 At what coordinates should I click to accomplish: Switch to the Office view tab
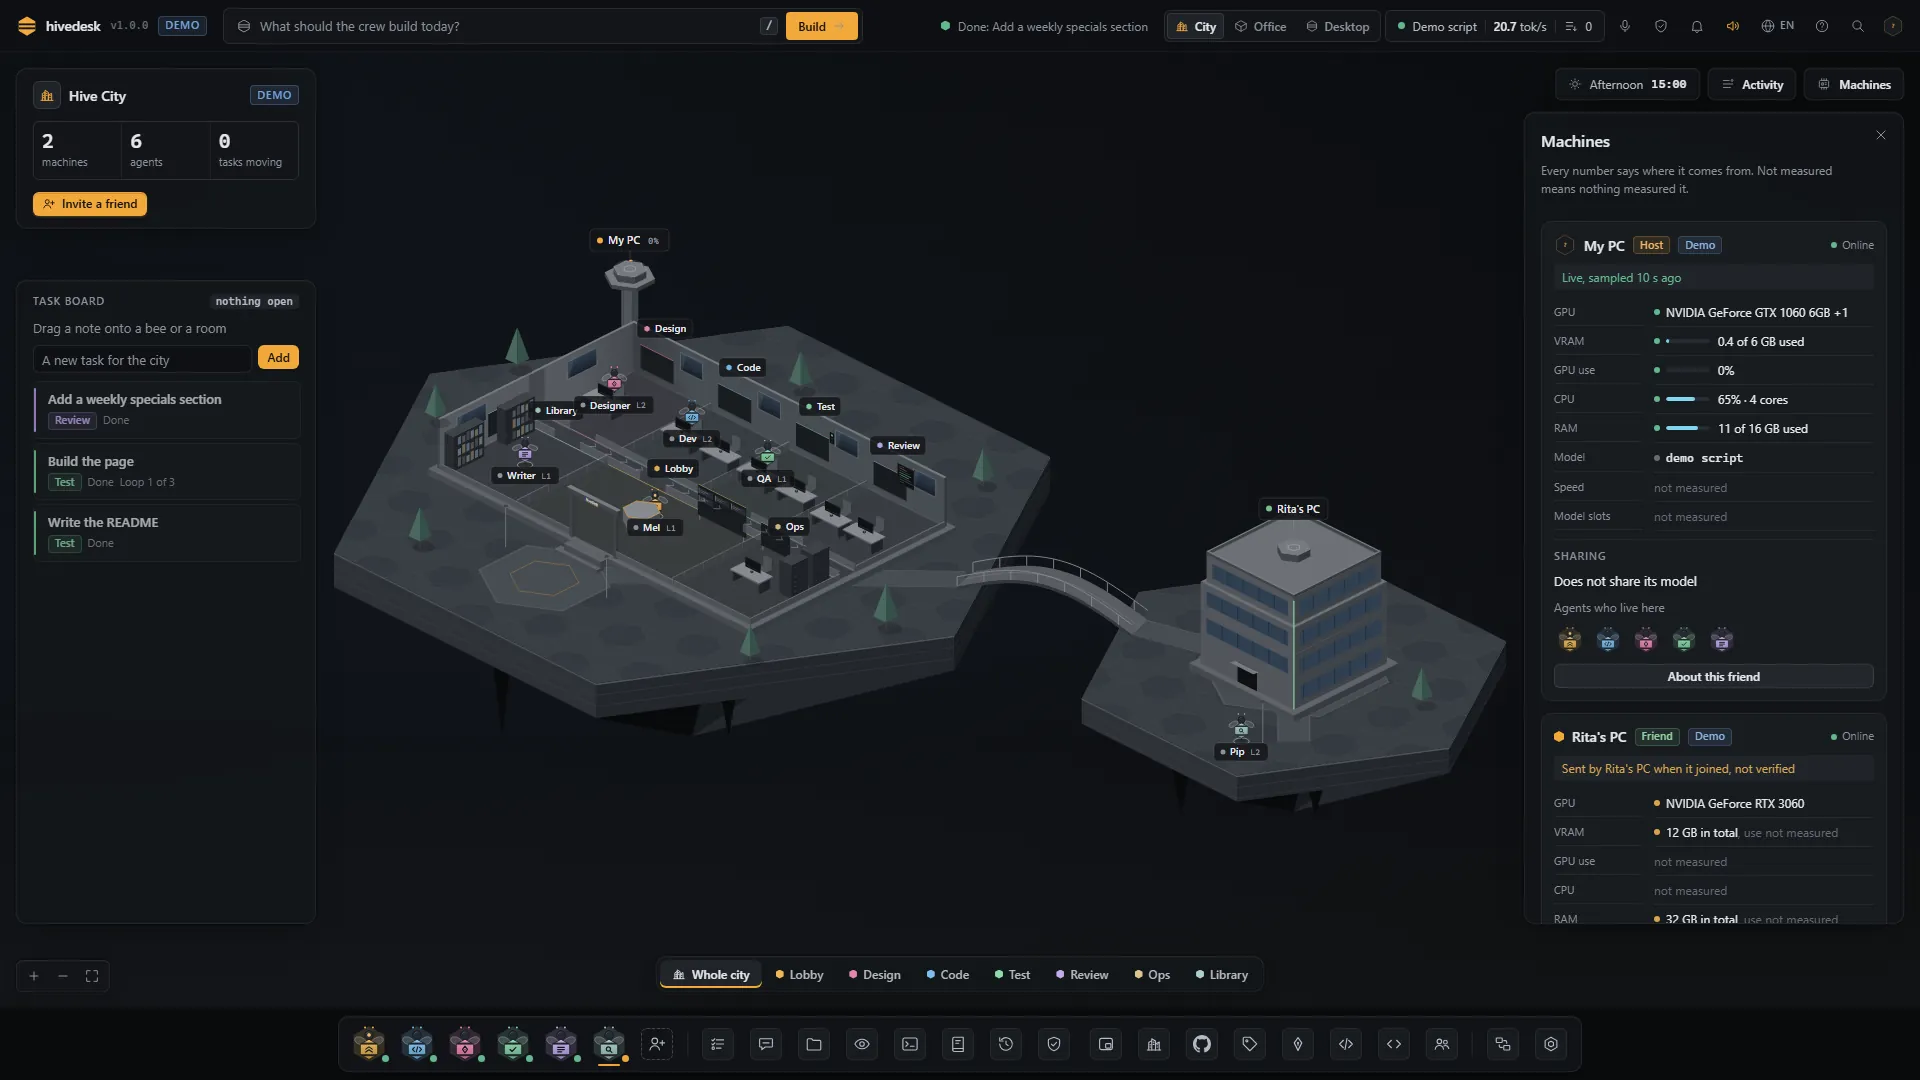point(1260,26)
